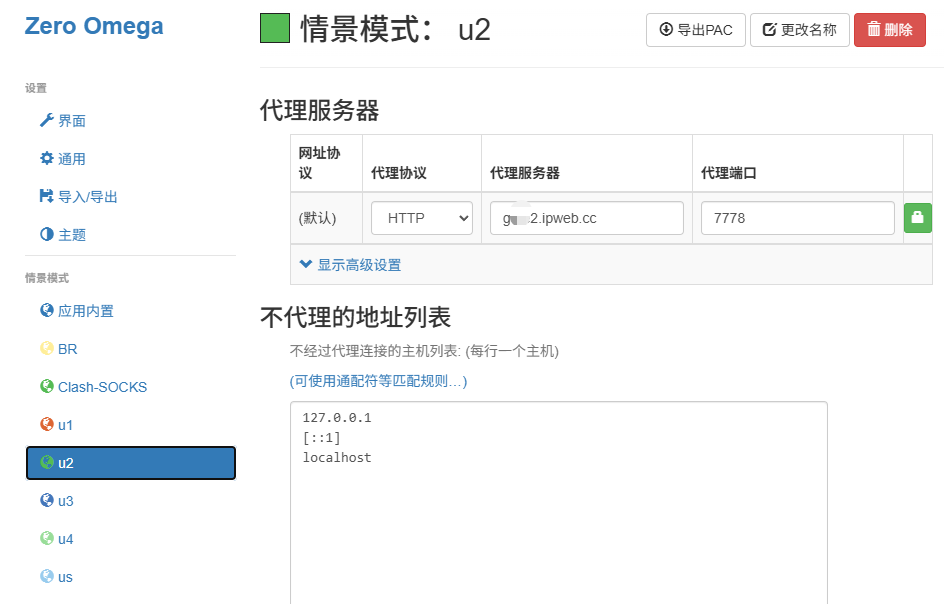Select the highlighted u2 profile

click(131, 462)
